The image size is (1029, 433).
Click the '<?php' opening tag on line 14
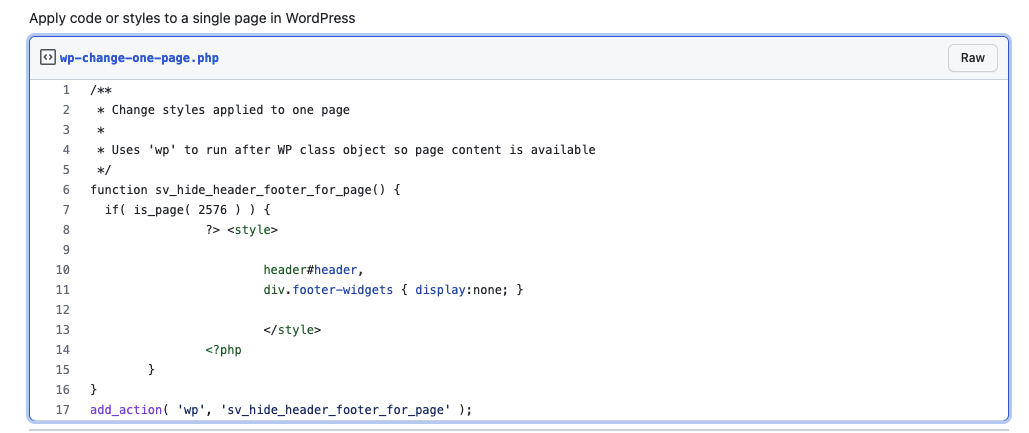223,350
